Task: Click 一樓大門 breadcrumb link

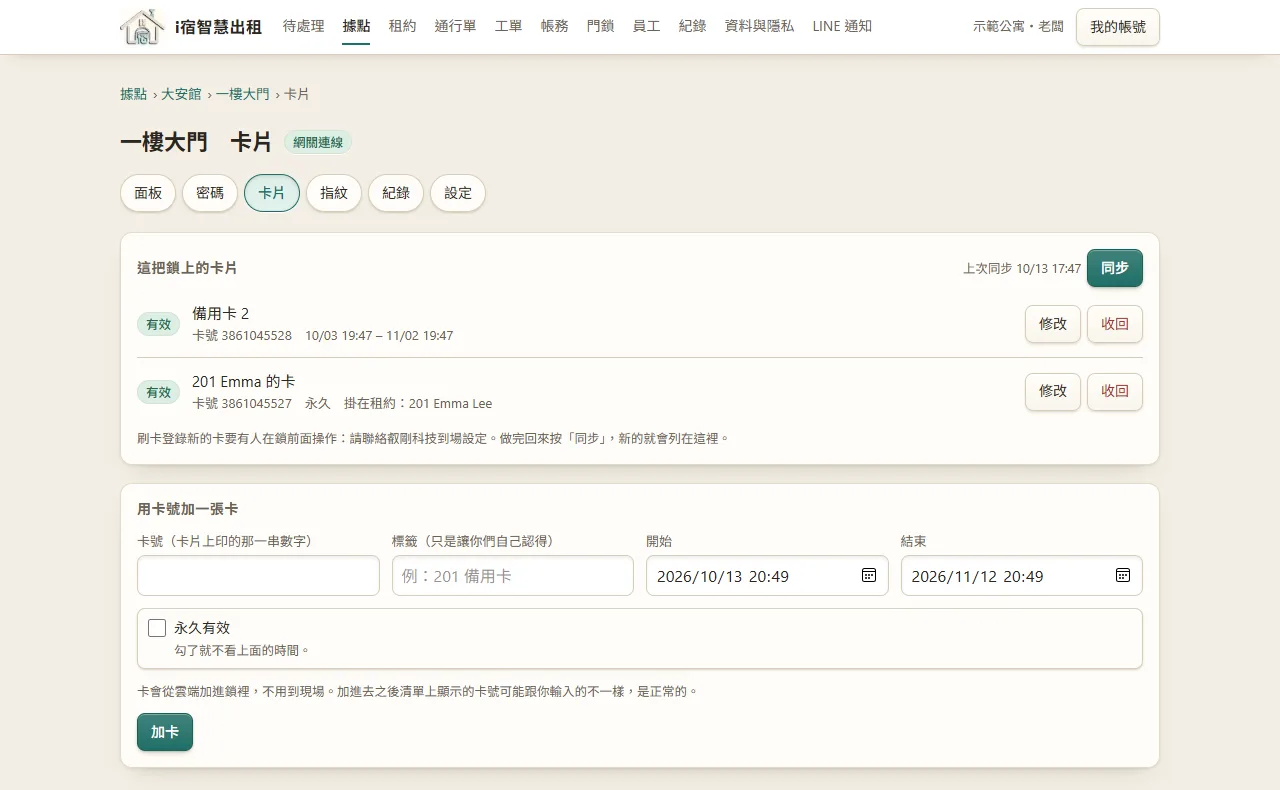Action: click(243, 94)
